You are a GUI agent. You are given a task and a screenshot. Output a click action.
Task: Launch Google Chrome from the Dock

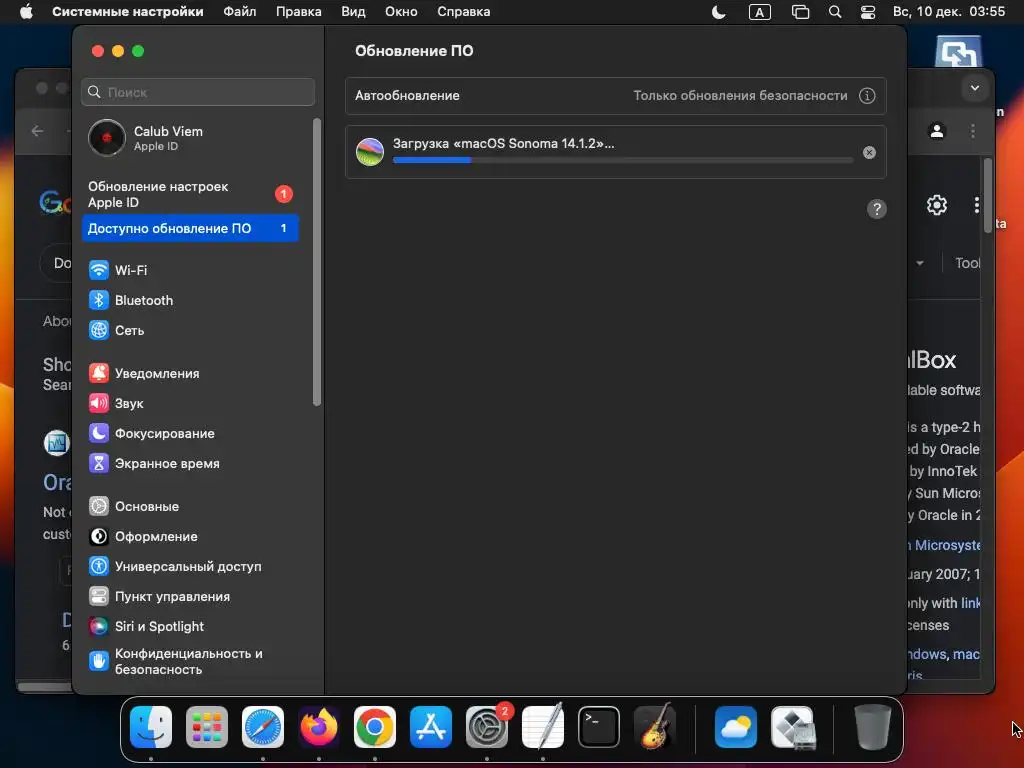tap(375, 726)
